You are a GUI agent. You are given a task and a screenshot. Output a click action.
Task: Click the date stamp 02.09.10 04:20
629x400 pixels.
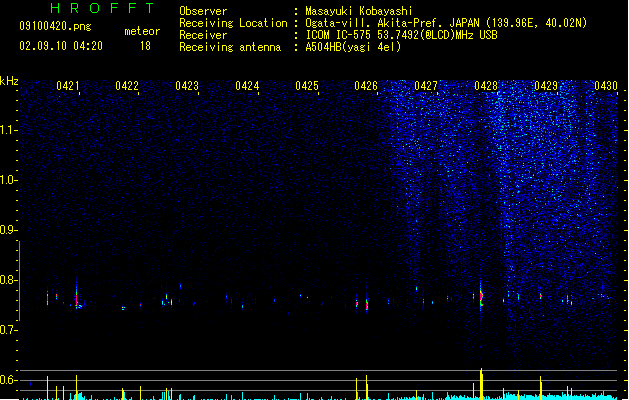[61, 46]
